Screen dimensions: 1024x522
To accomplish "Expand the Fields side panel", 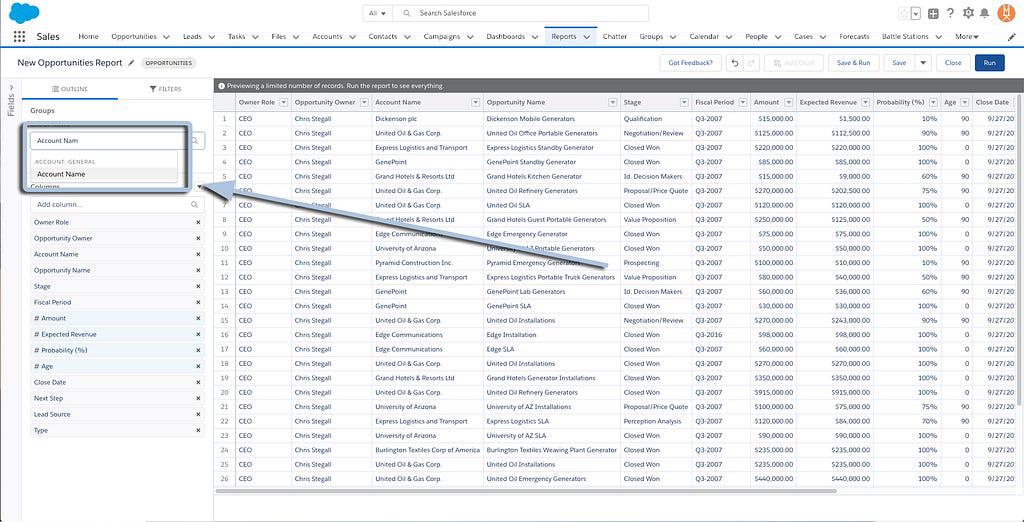I will click(11, 98).
